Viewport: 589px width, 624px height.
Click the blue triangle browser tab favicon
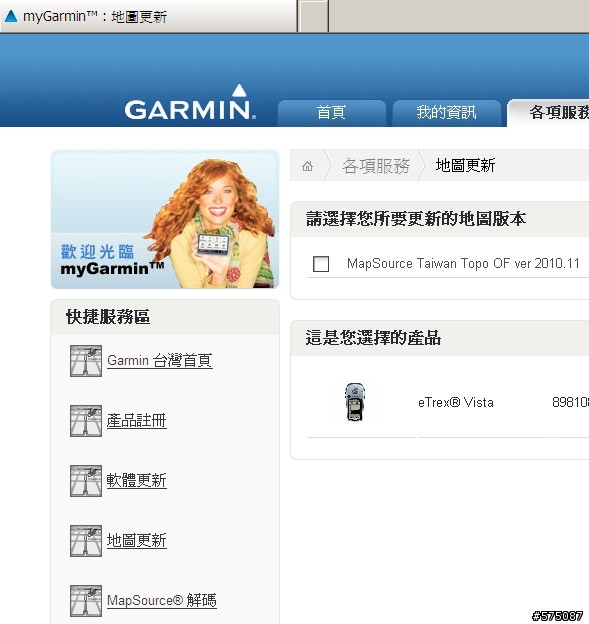point(11,16)
